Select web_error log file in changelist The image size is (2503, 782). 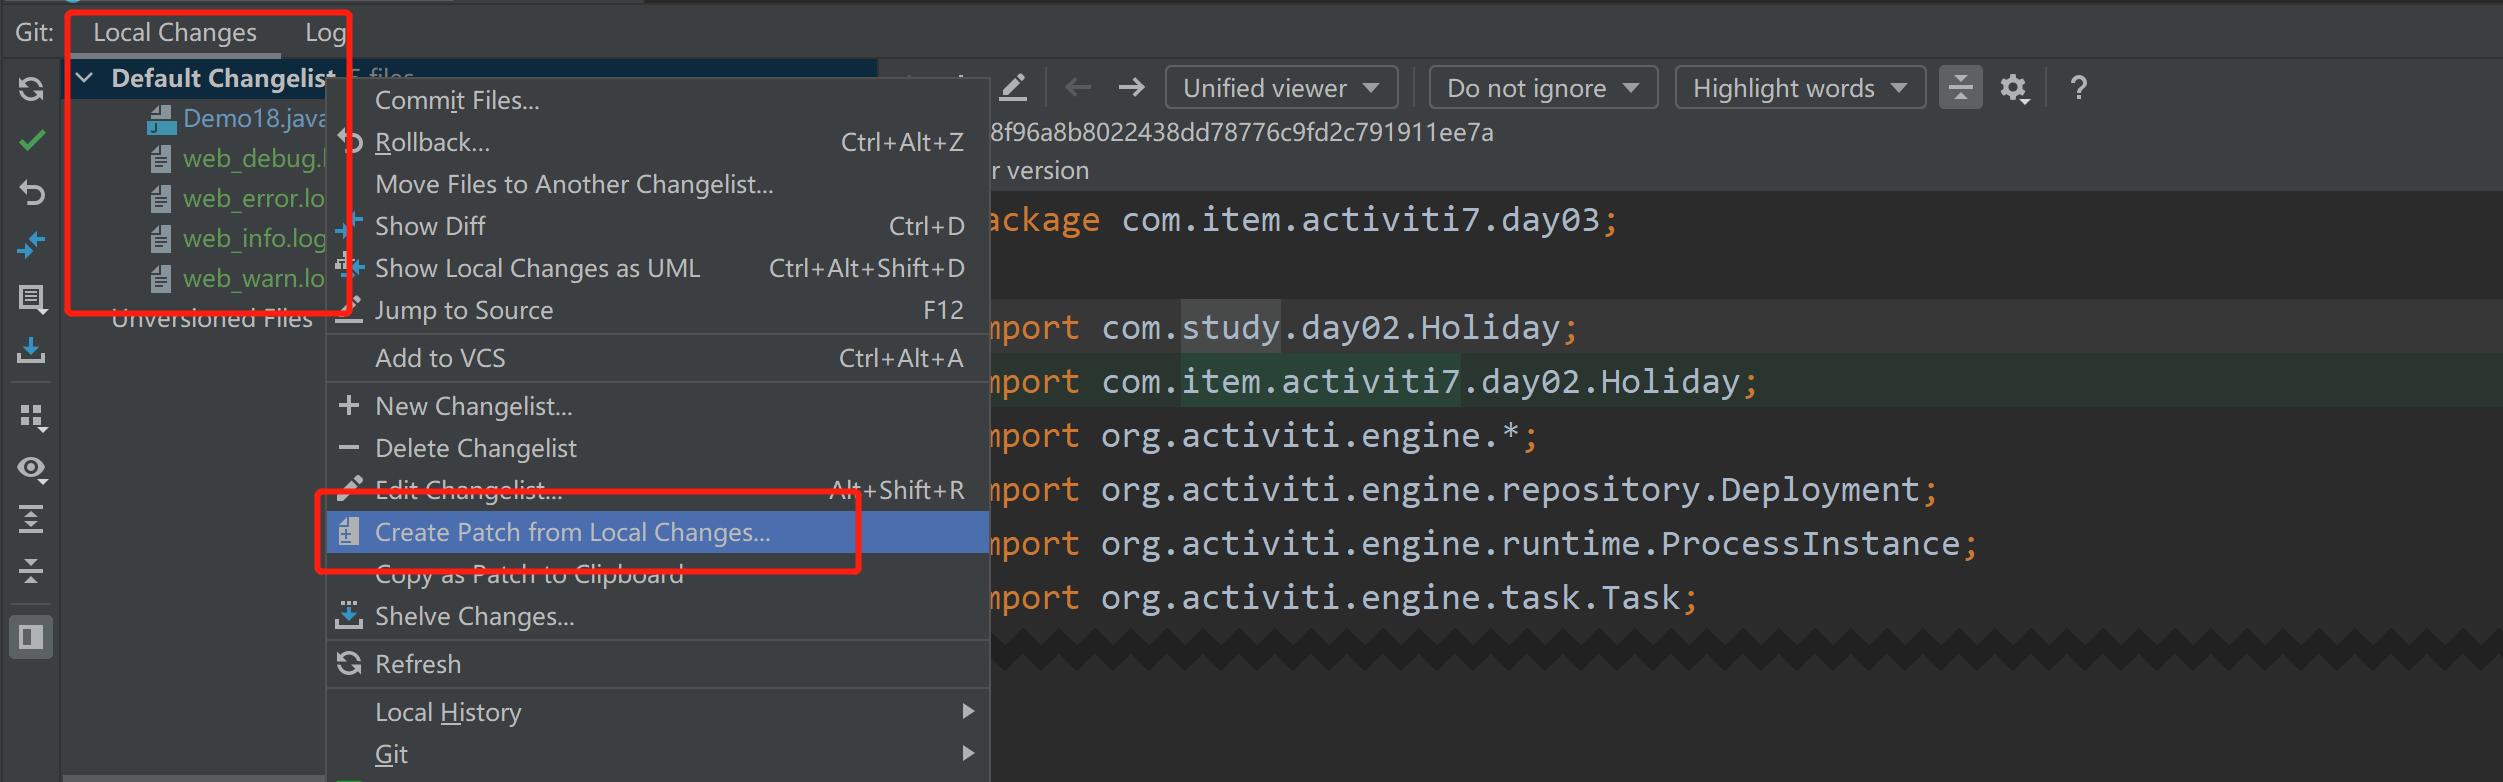(255, 198)
